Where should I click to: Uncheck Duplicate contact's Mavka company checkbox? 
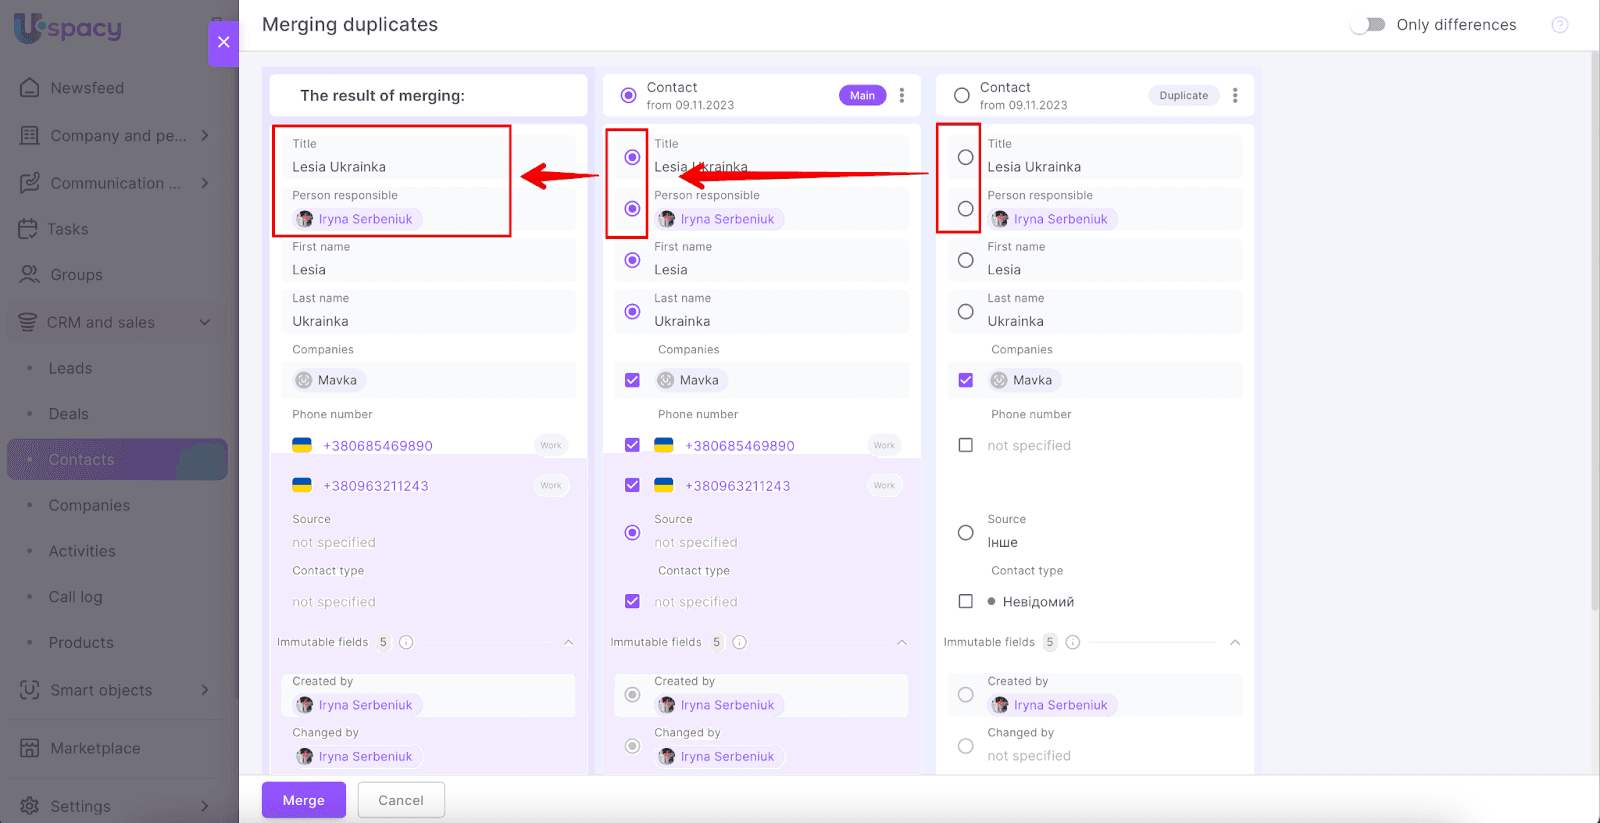pos(965,380)
